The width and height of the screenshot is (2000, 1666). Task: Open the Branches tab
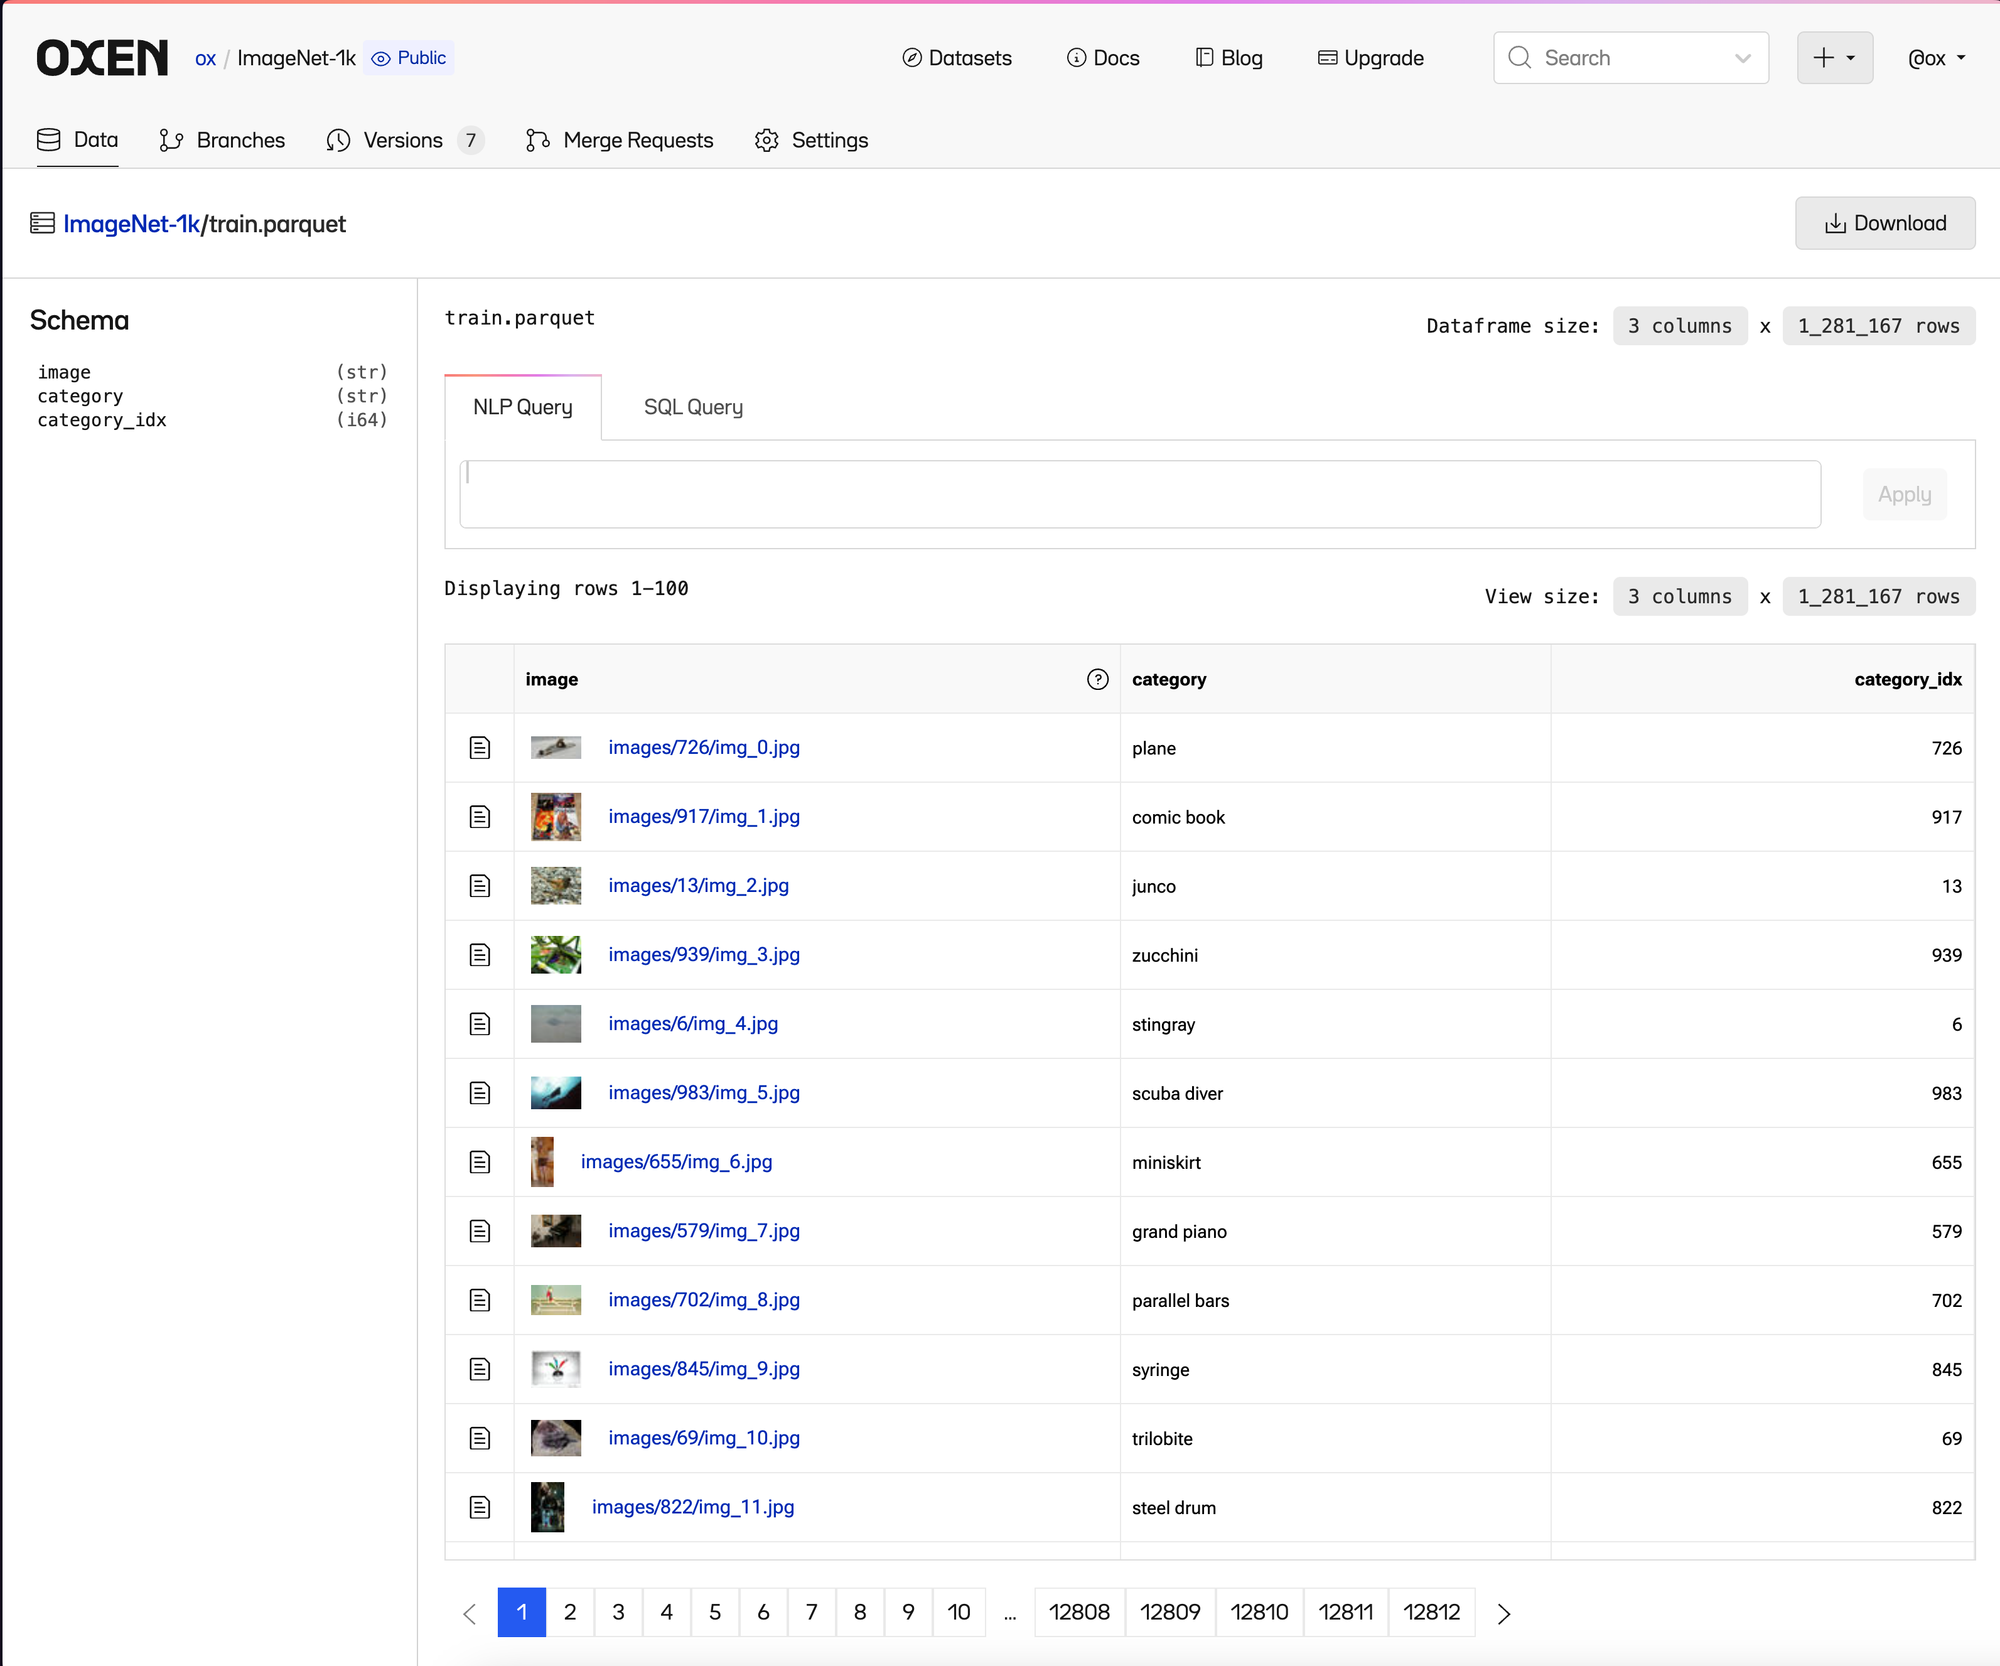coord(222,140)
